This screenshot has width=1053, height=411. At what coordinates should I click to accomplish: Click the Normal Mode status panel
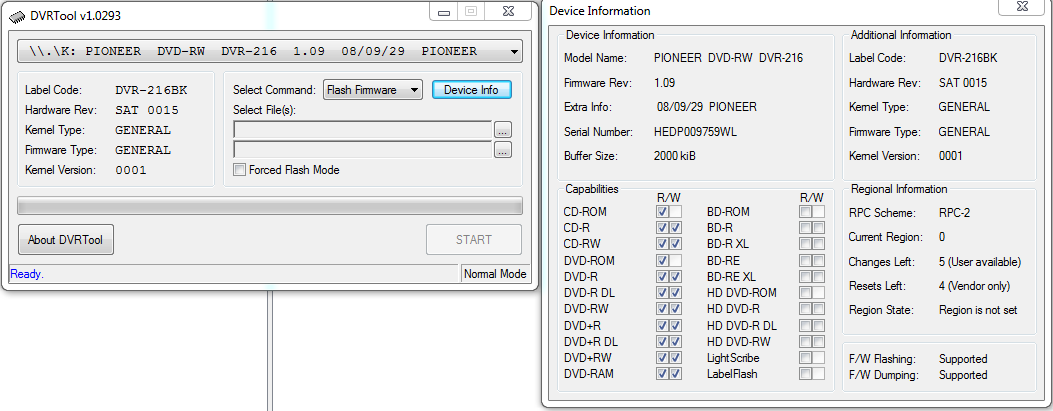[495, 274]
